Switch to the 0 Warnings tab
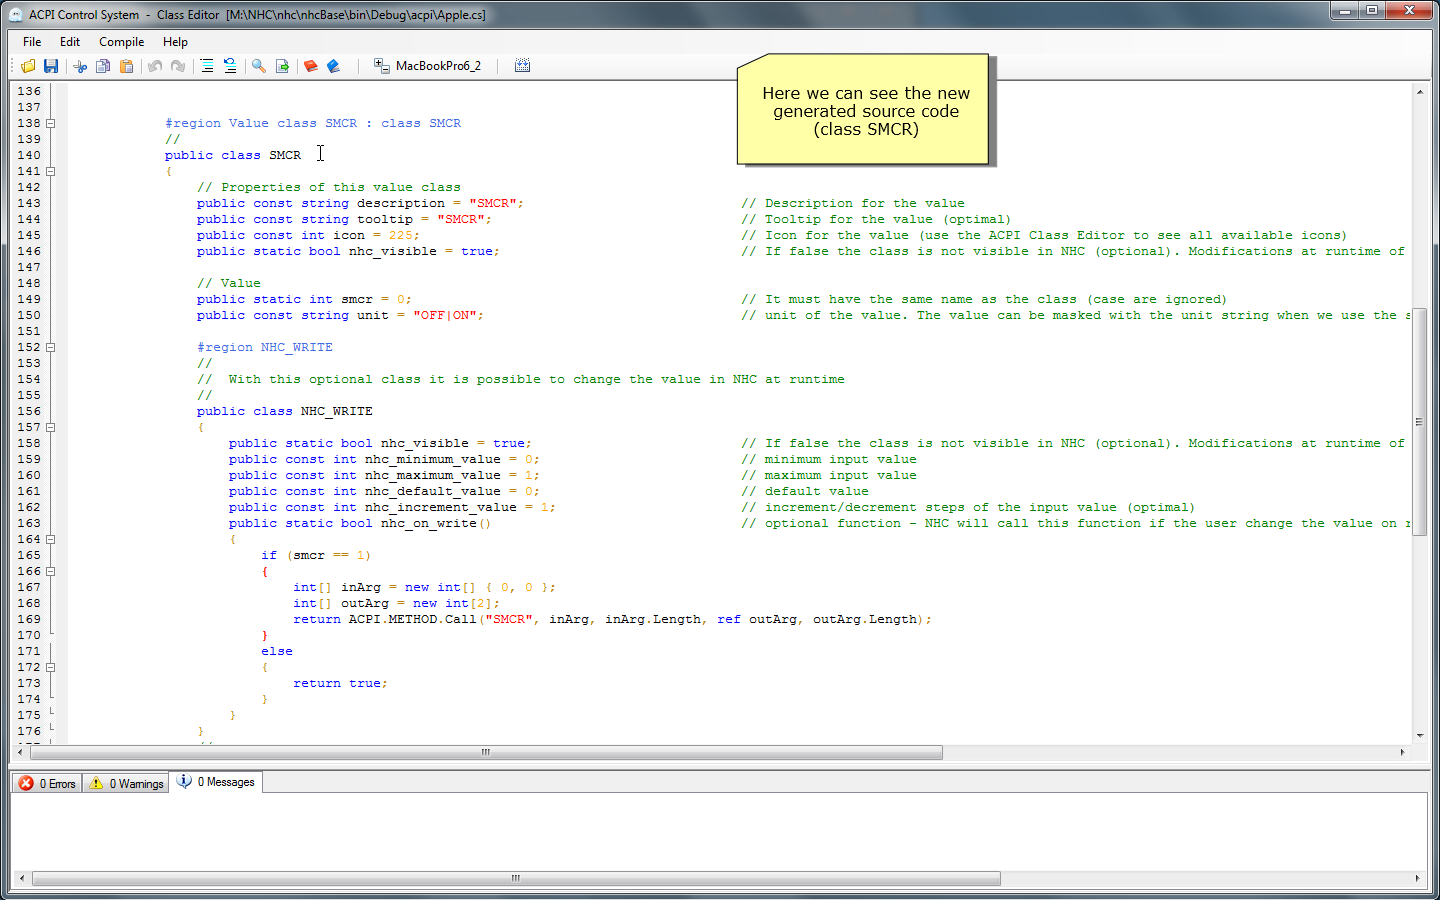 point(126,783)
